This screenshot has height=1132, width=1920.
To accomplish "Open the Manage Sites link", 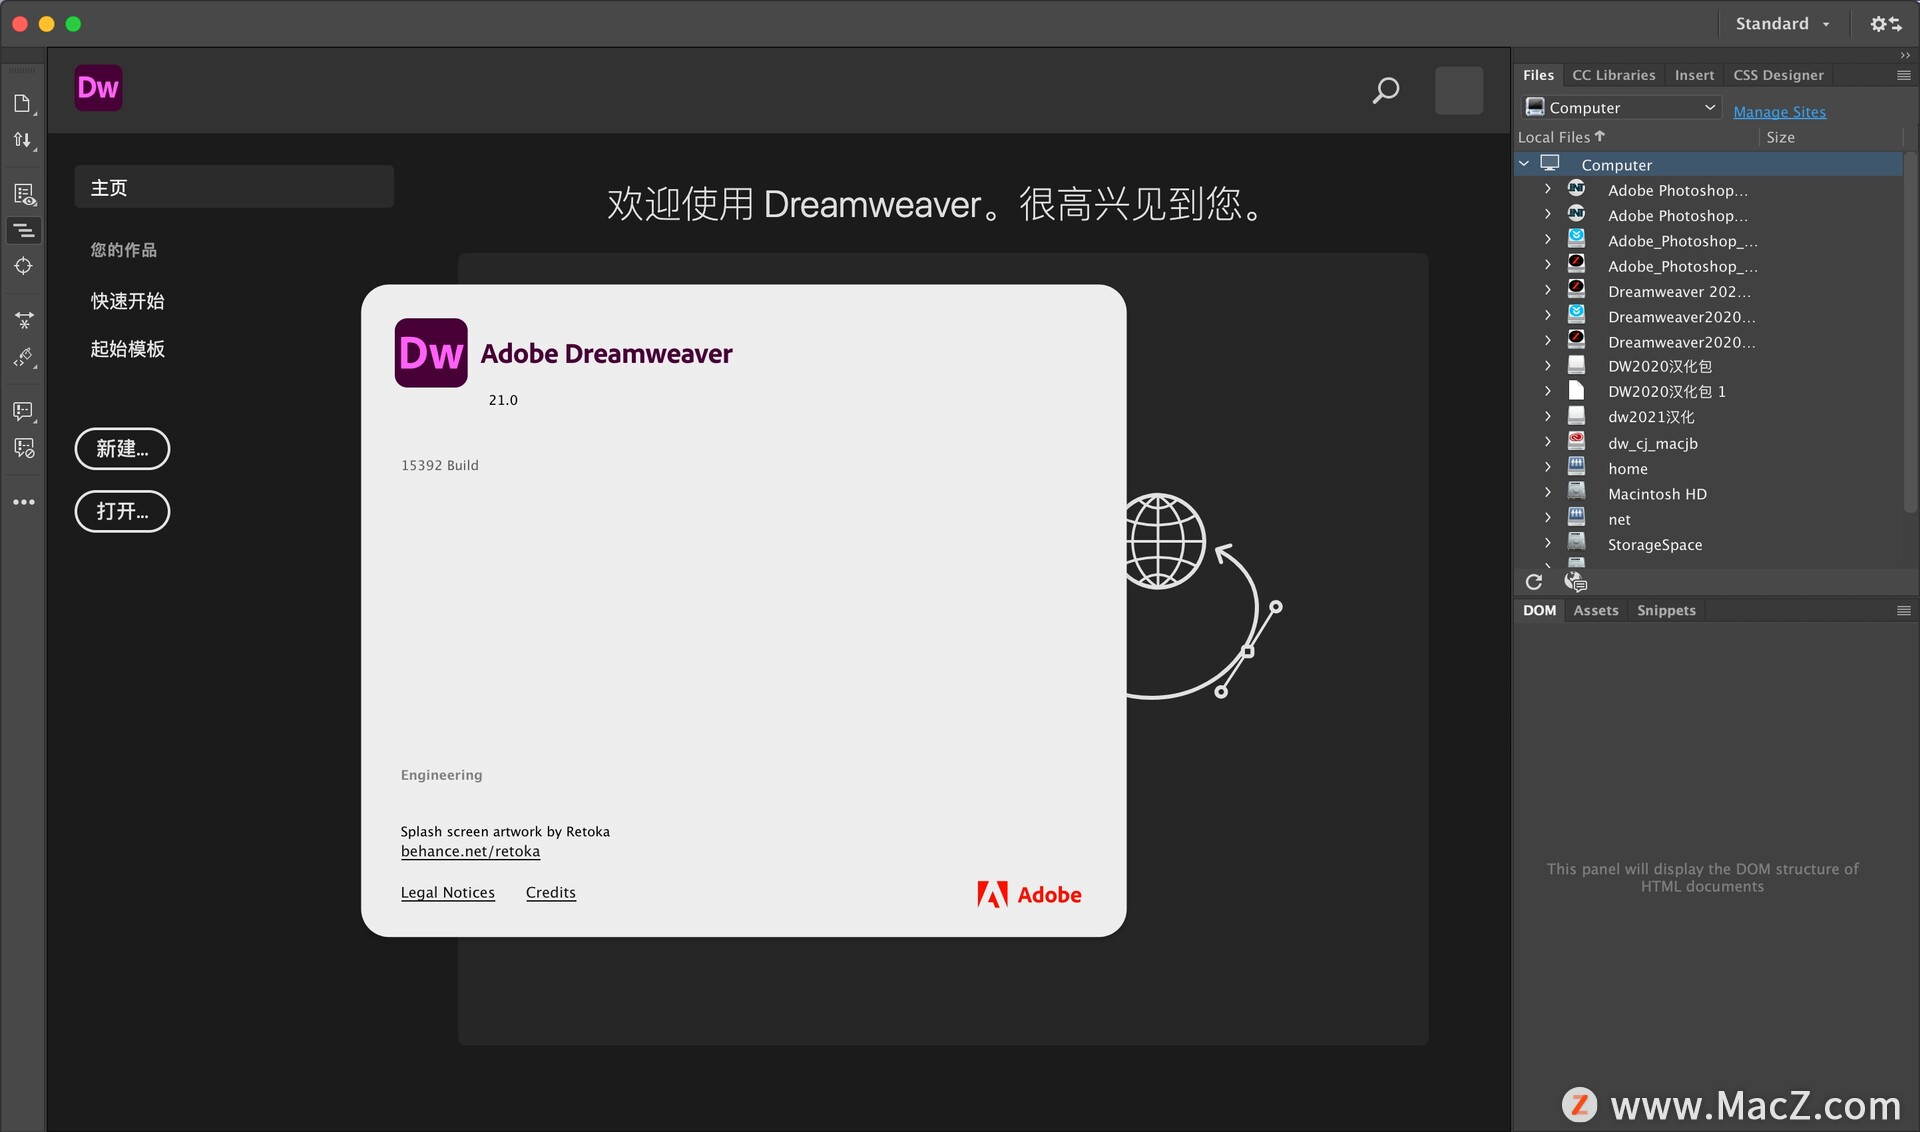I will tap(1780, 111).
